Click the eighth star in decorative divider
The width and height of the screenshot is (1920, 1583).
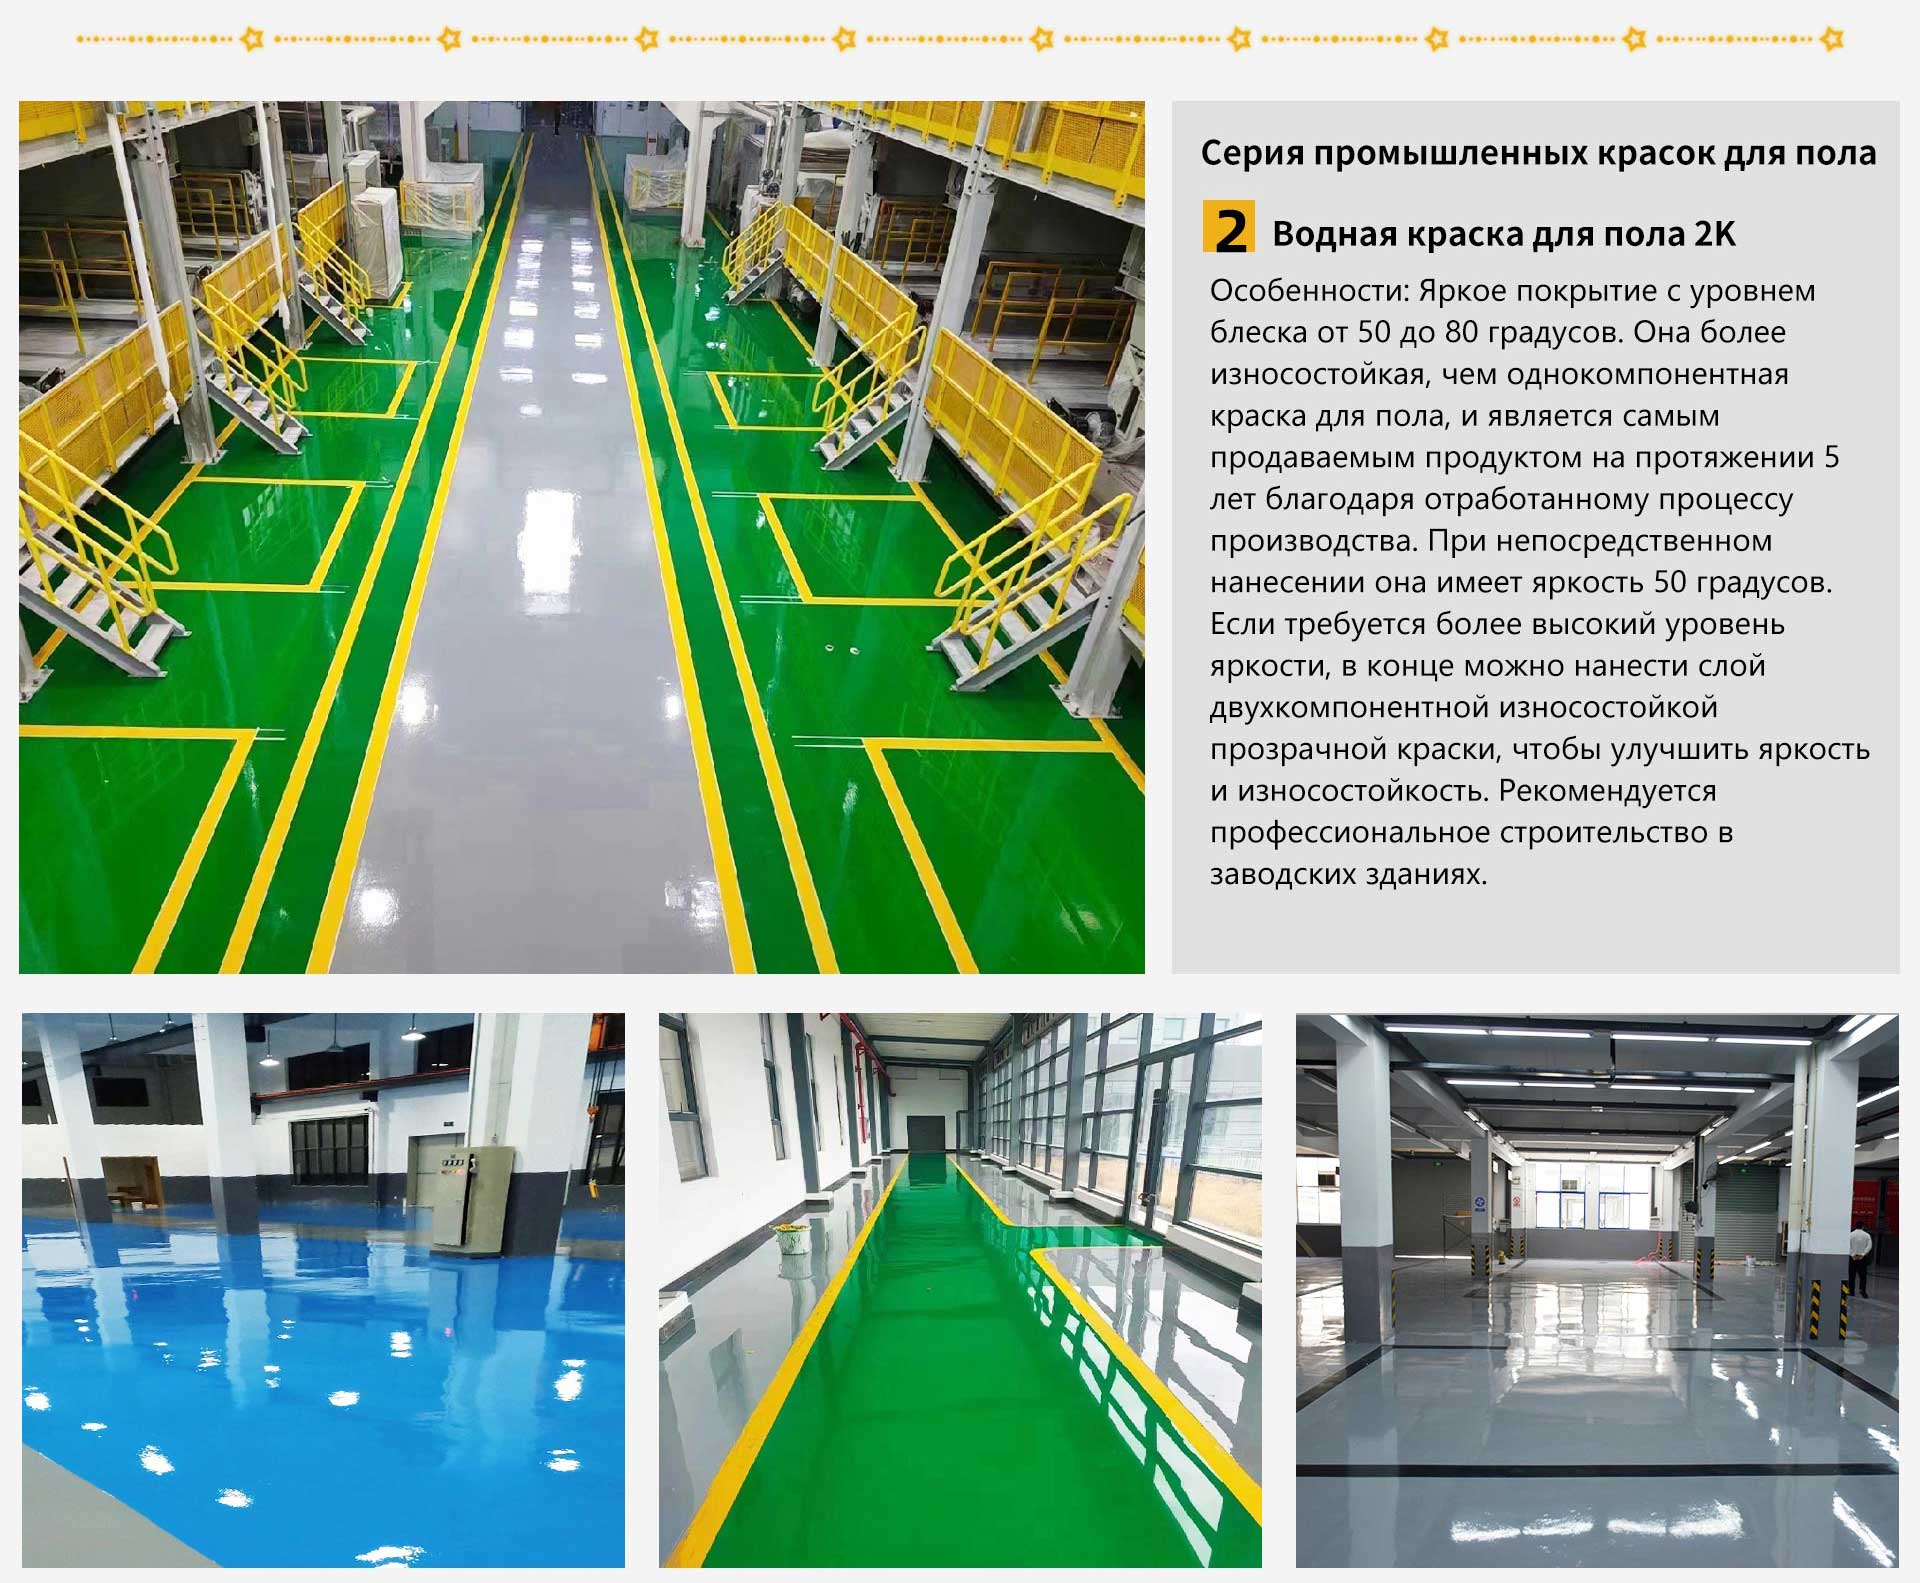pyautogui.click(x=1635, y=39)
